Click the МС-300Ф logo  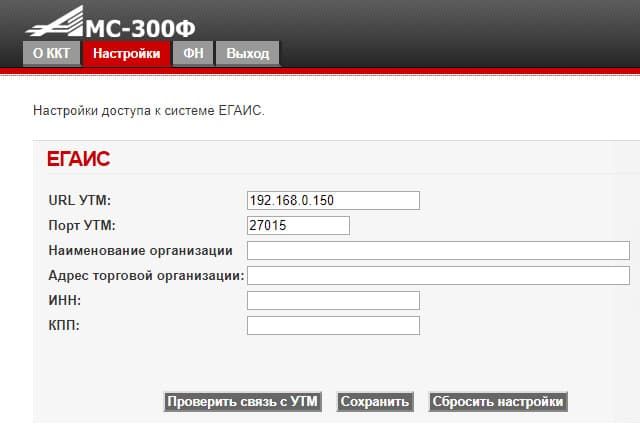pos(110,22)
